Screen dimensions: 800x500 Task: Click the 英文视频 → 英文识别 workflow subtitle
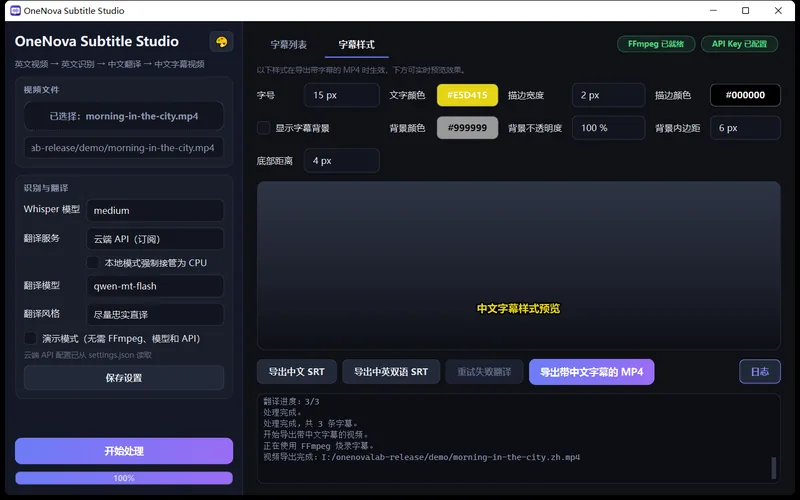tap(110, 64)
